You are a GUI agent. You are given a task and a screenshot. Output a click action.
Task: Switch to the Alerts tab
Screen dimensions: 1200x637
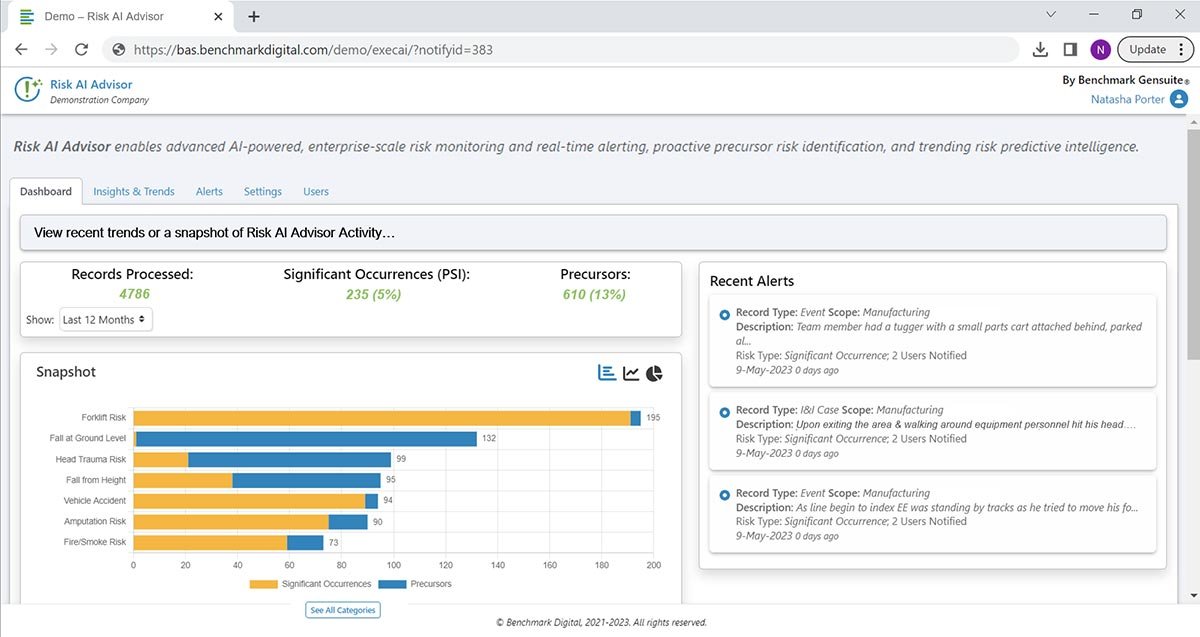pos(209,191)
